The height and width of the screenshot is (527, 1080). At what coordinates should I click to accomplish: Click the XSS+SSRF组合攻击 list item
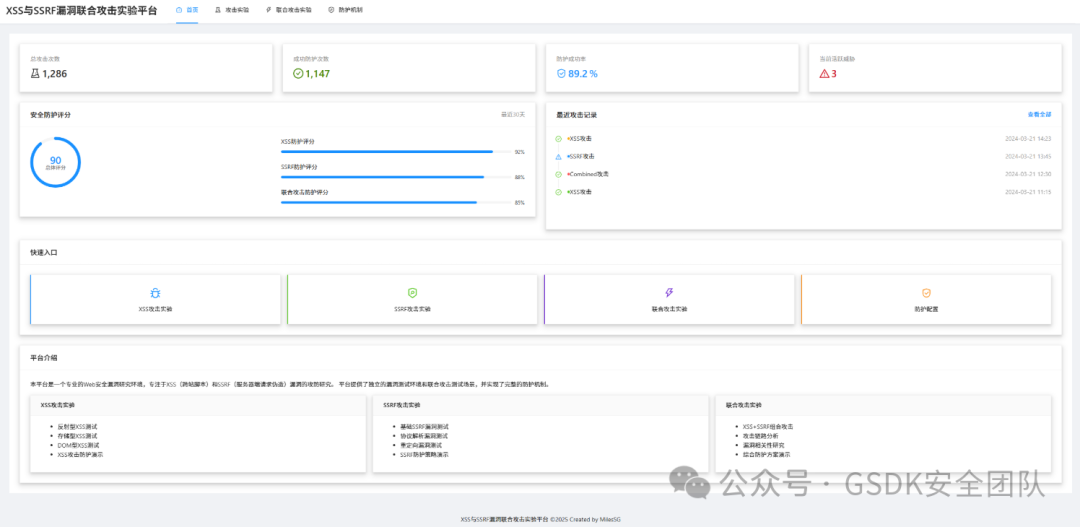769,427
